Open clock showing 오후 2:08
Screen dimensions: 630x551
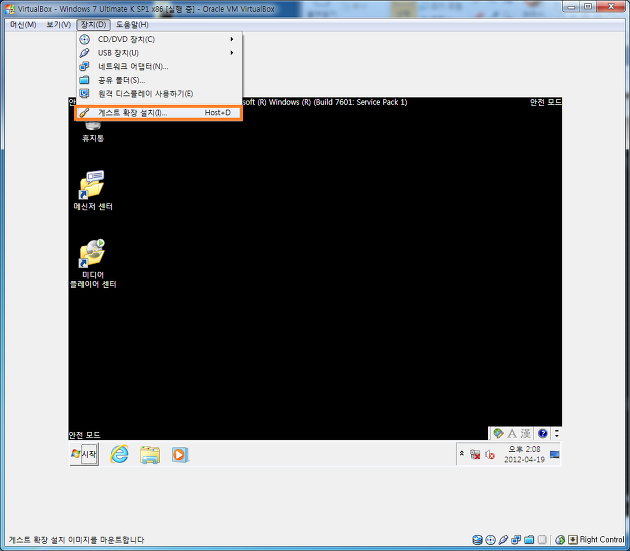point(524,454)
